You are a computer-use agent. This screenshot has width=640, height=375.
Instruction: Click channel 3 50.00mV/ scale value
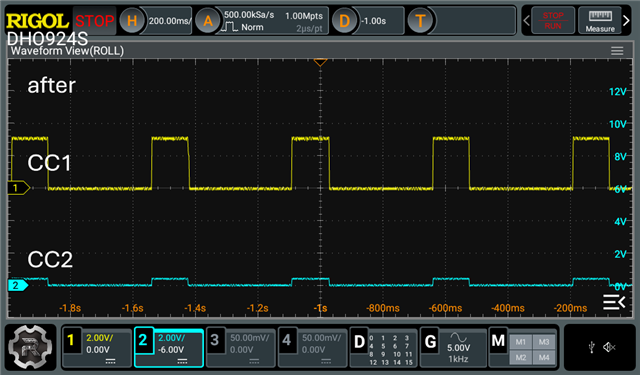click(249, 338)
